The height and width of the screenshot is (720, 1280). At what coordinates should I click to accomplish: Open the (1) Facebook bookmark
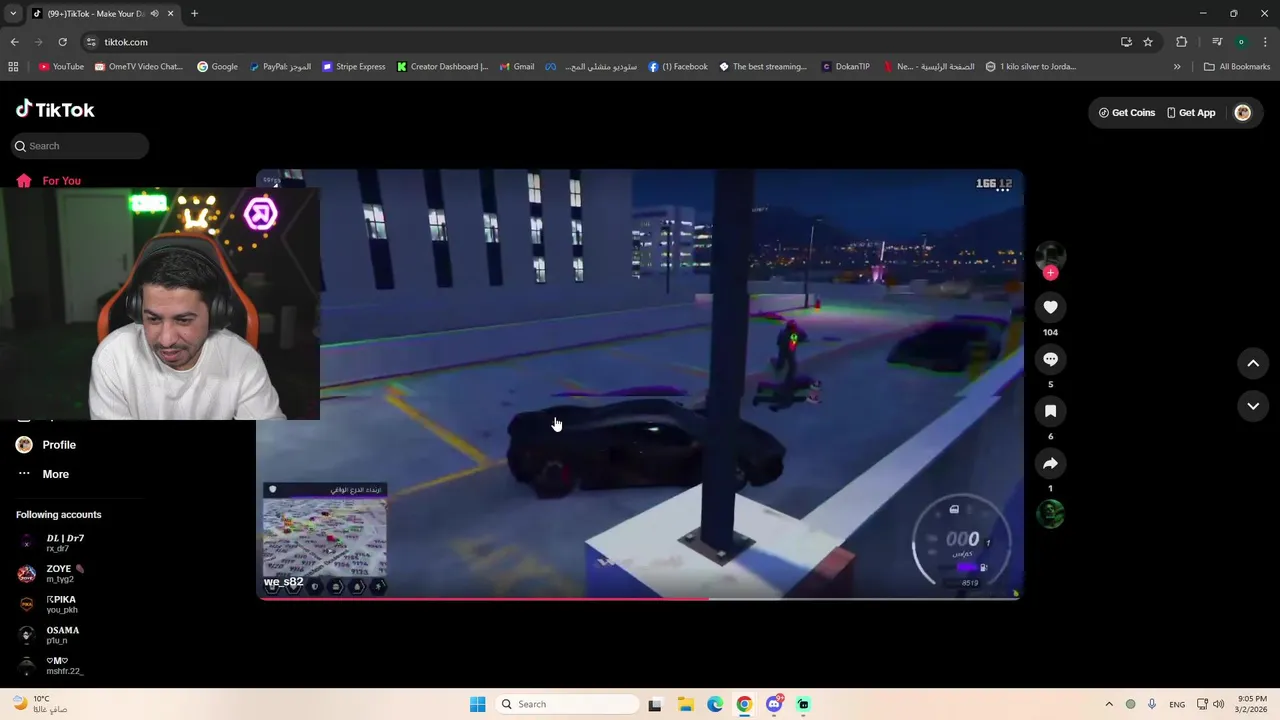tap(677, 67)
